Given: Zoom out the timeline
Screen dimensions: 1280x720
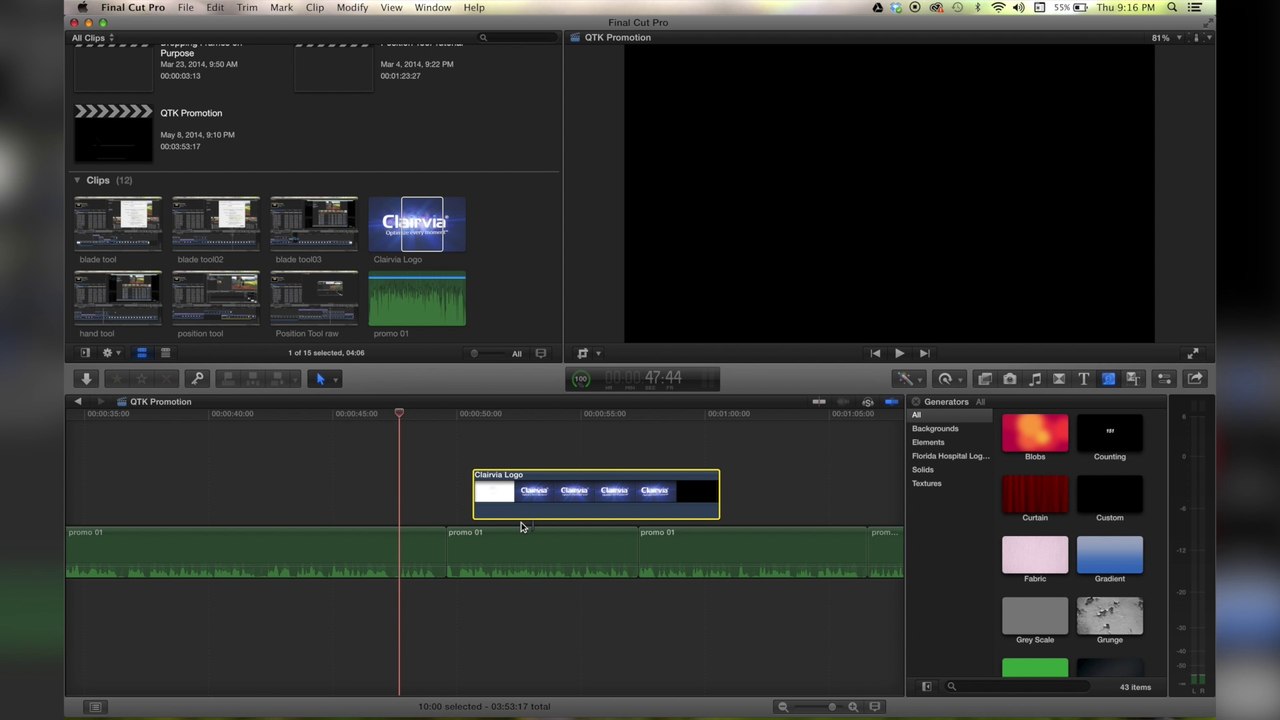Looking at the screenshot, I should point(783,707).
